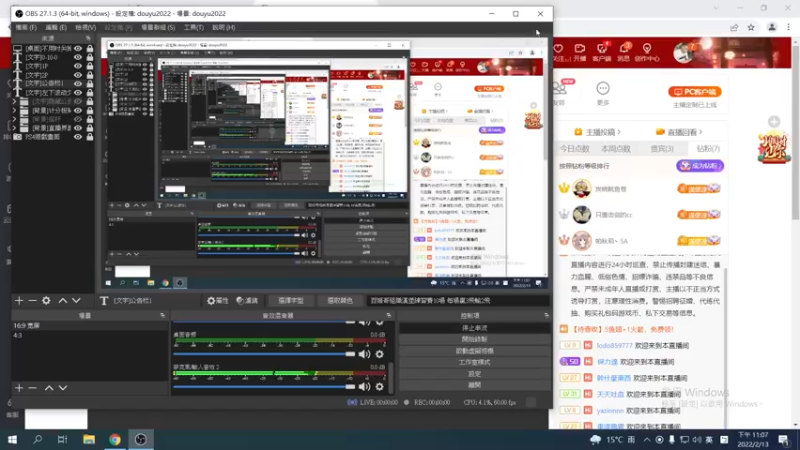Click the 停止串流 button

(474, 328)
